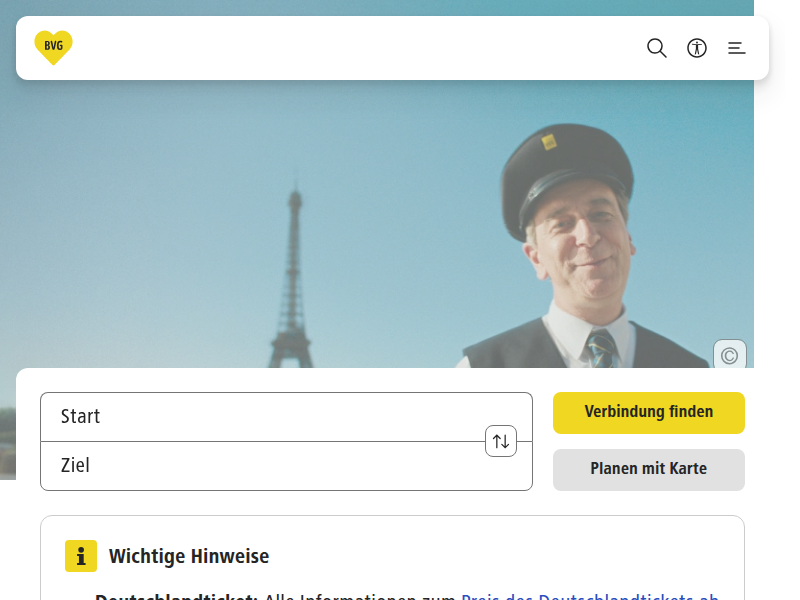Click Verbindung finden button
Screen dimensions: 800x600
(x=649, y=413)
